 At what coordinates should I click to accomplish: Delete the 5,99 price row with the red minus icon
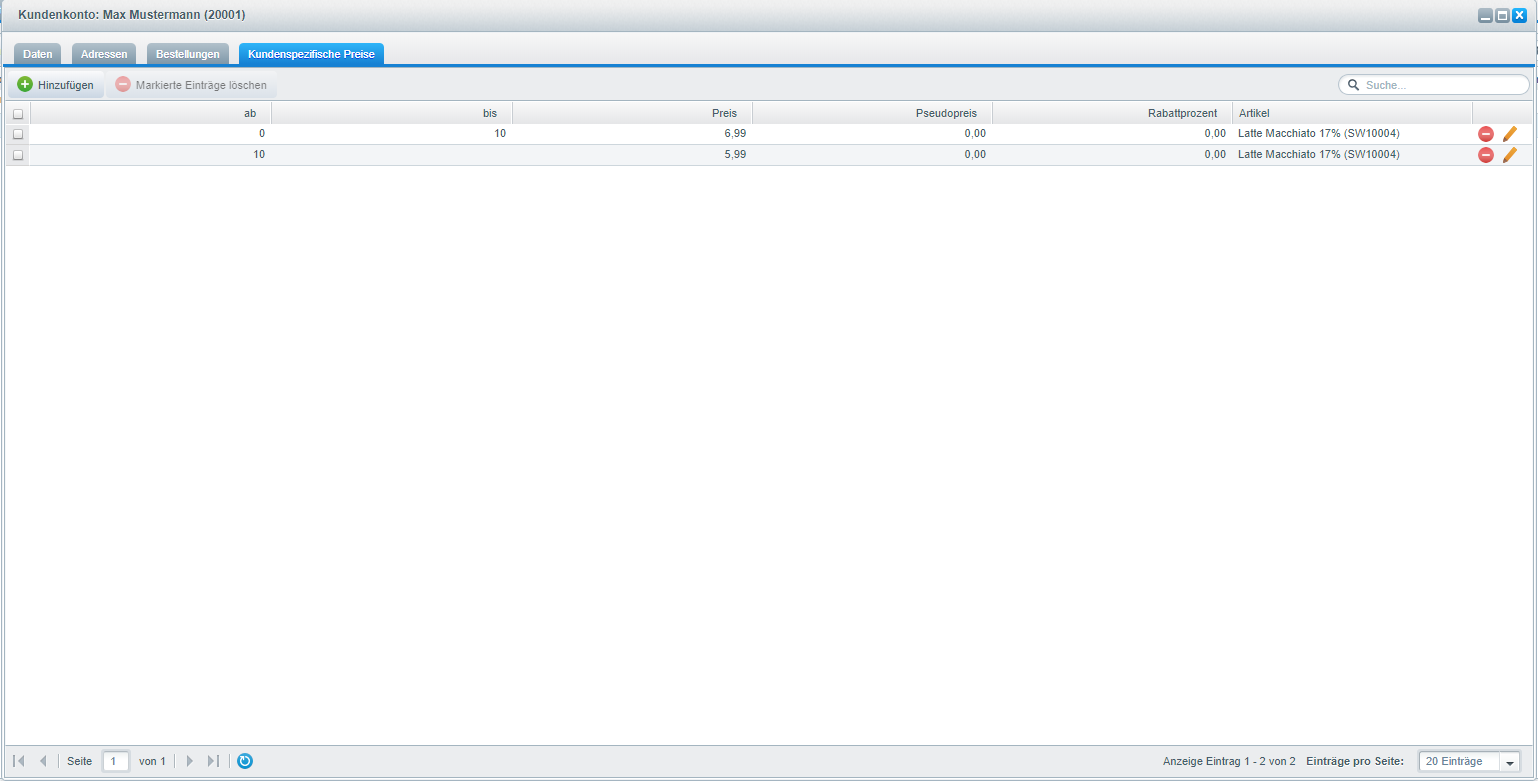click(1485, 155)
